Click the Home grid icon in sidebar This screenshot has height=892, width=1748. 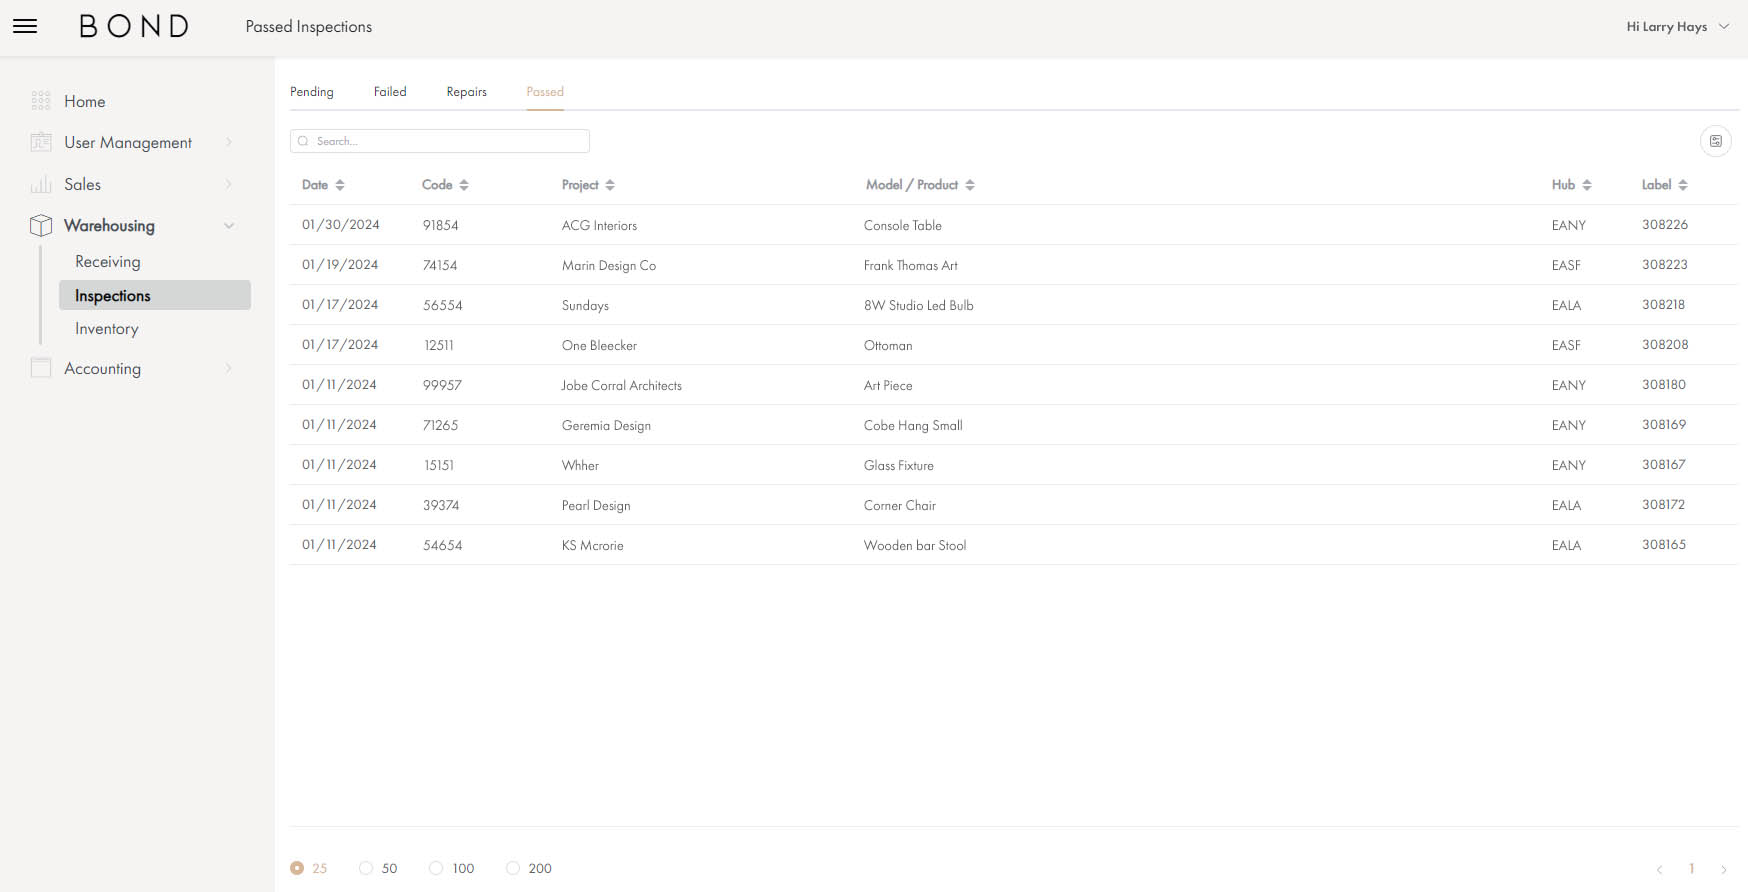[x=41, y=101]
